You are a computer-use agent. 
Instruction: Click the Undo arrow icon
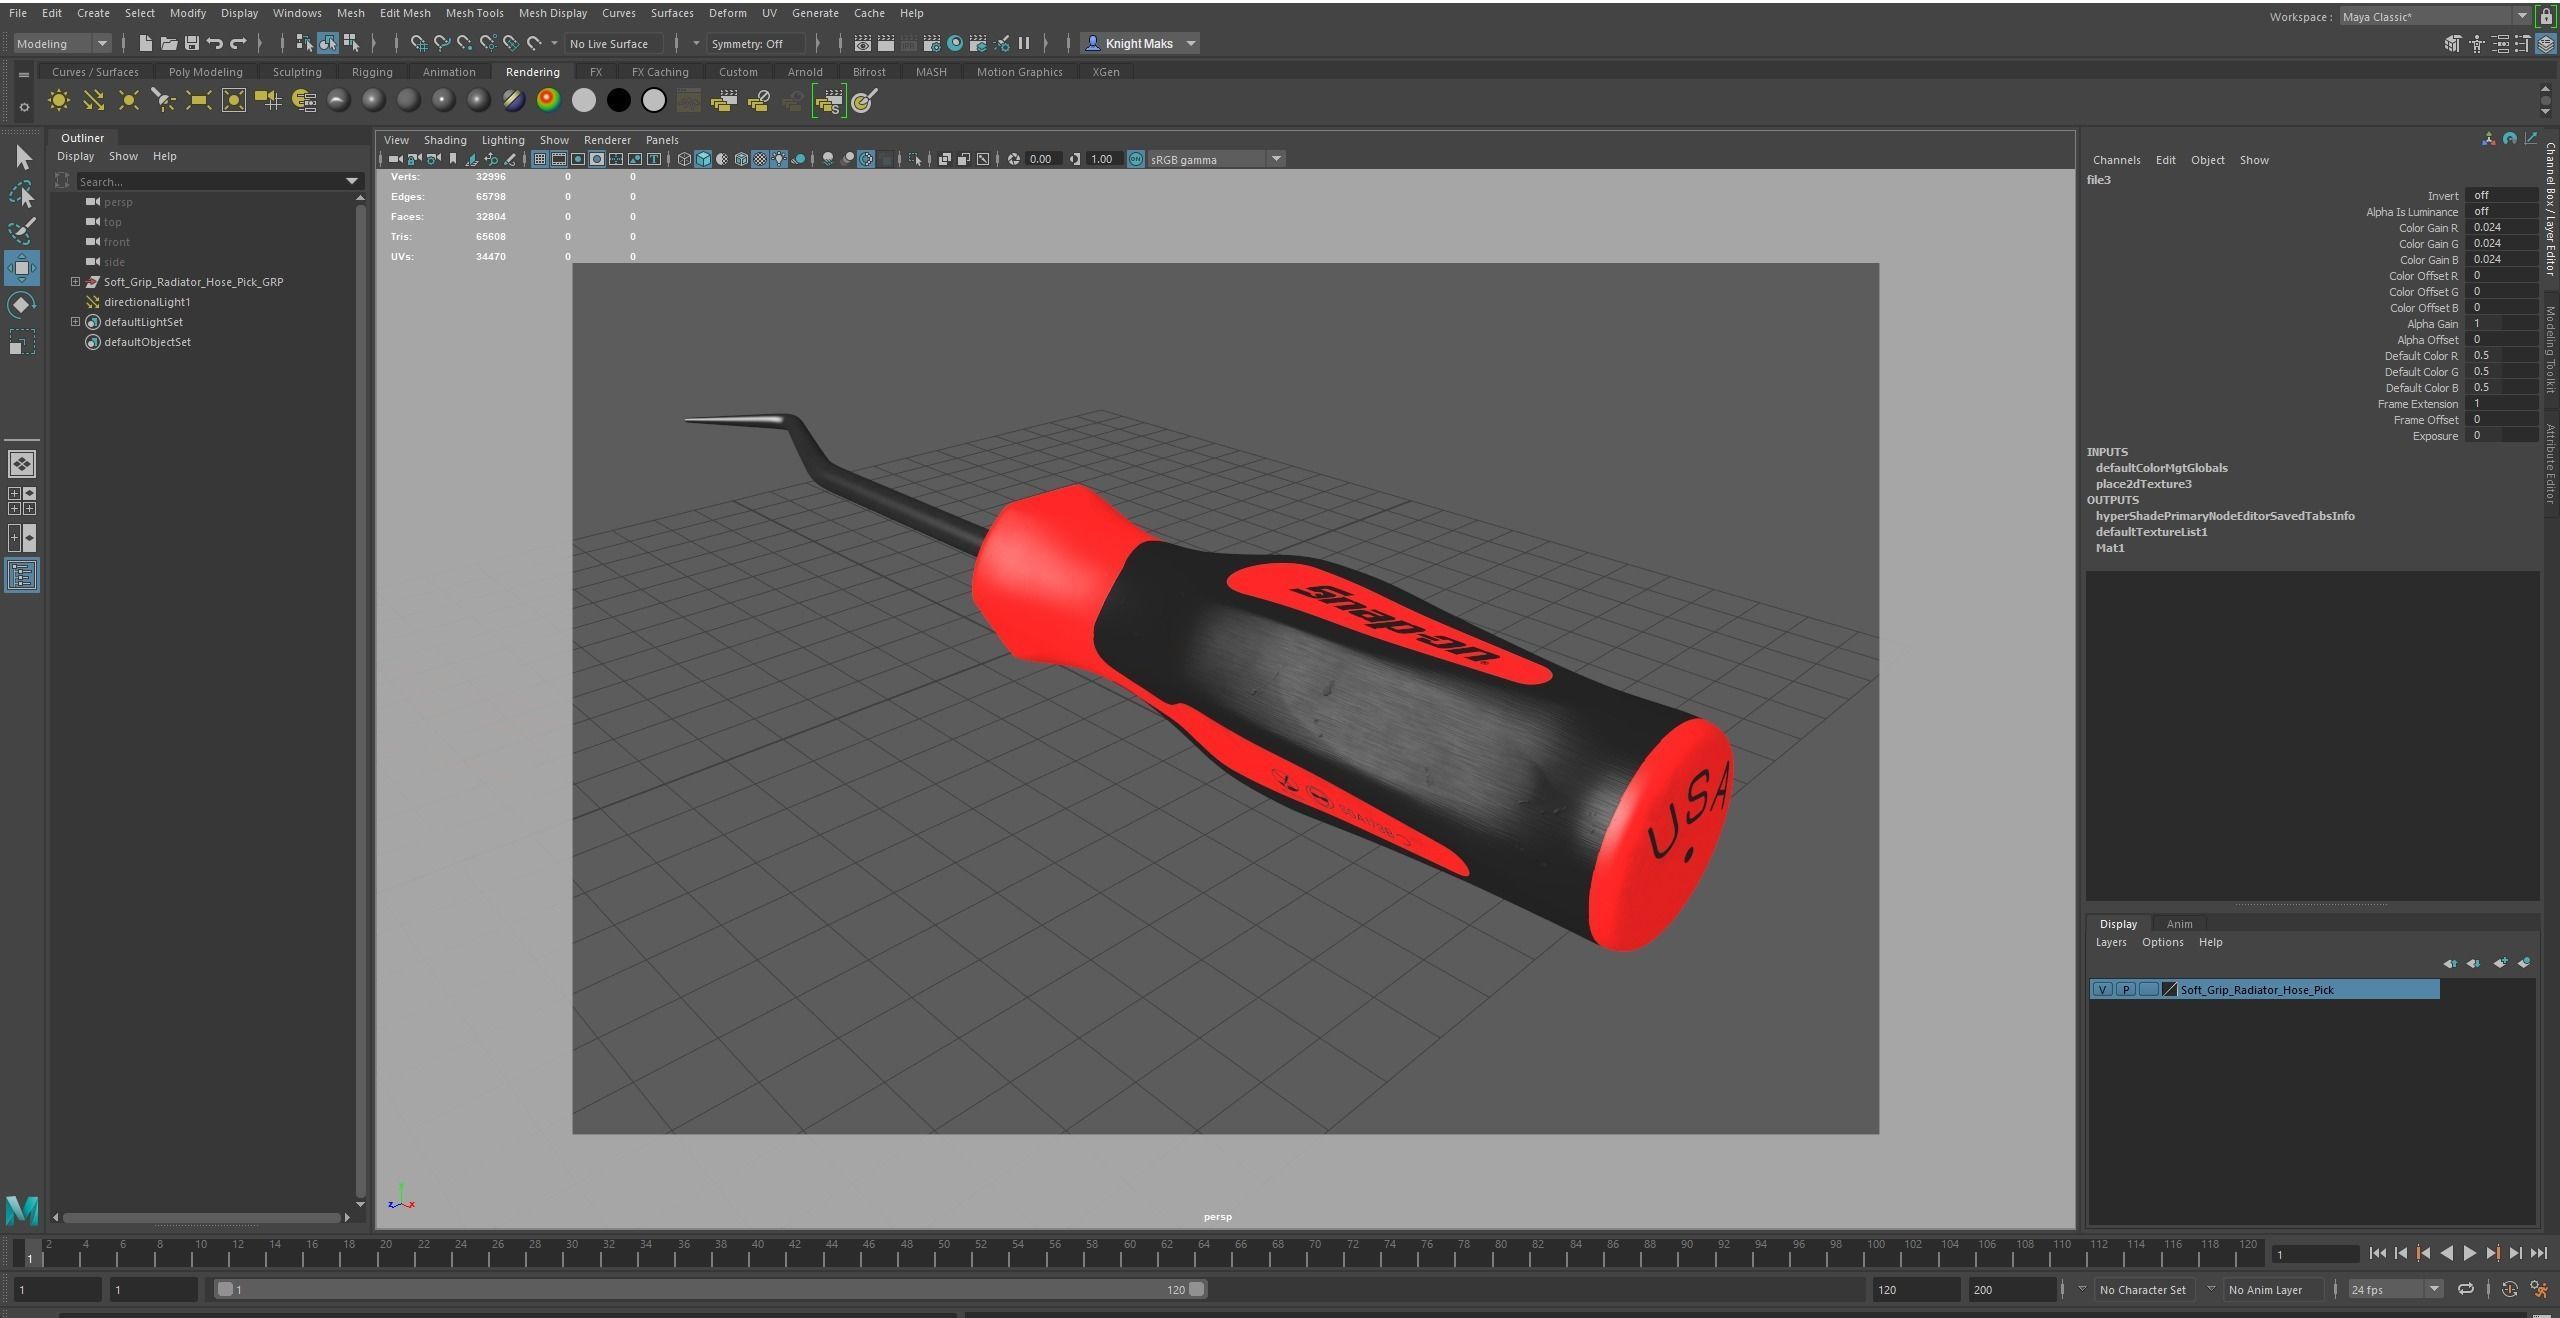click(214, 43)
